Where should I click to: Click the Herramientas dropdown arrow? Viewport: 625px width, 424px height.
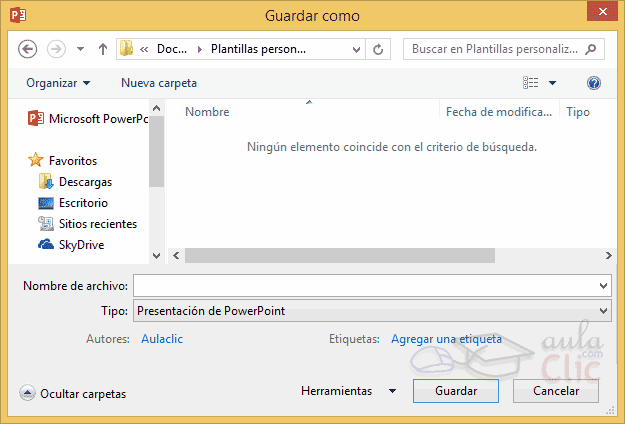(392, 391)
